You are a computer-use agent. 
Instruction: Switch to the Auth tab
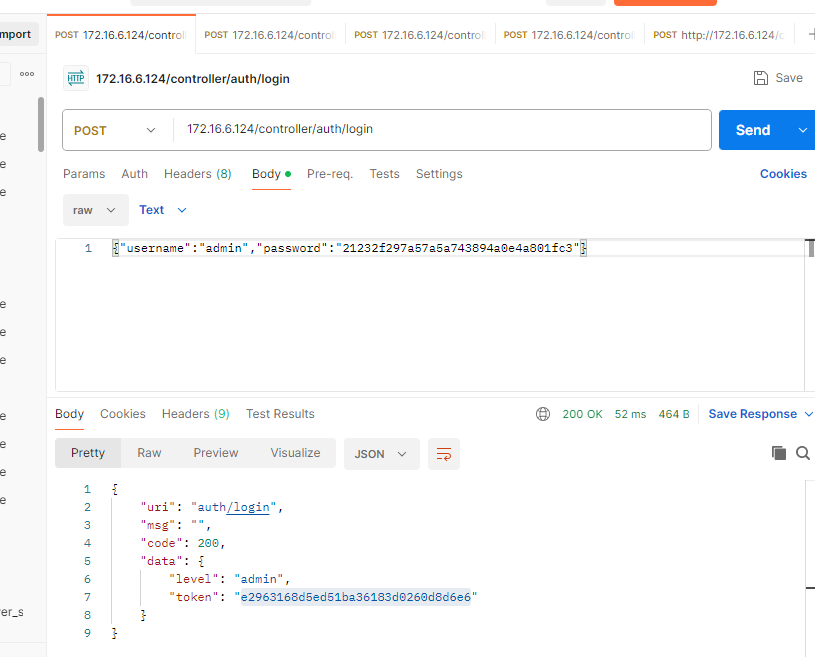point(135,174)
